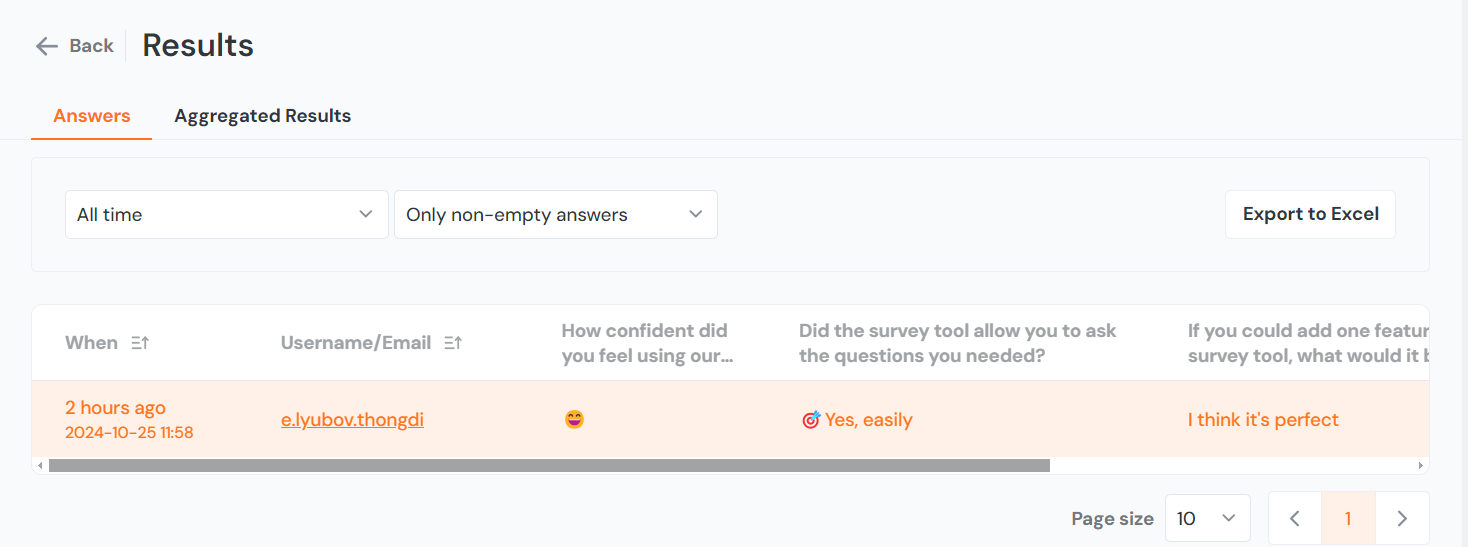Switch to Aggregated Results tab

(262, 116)
